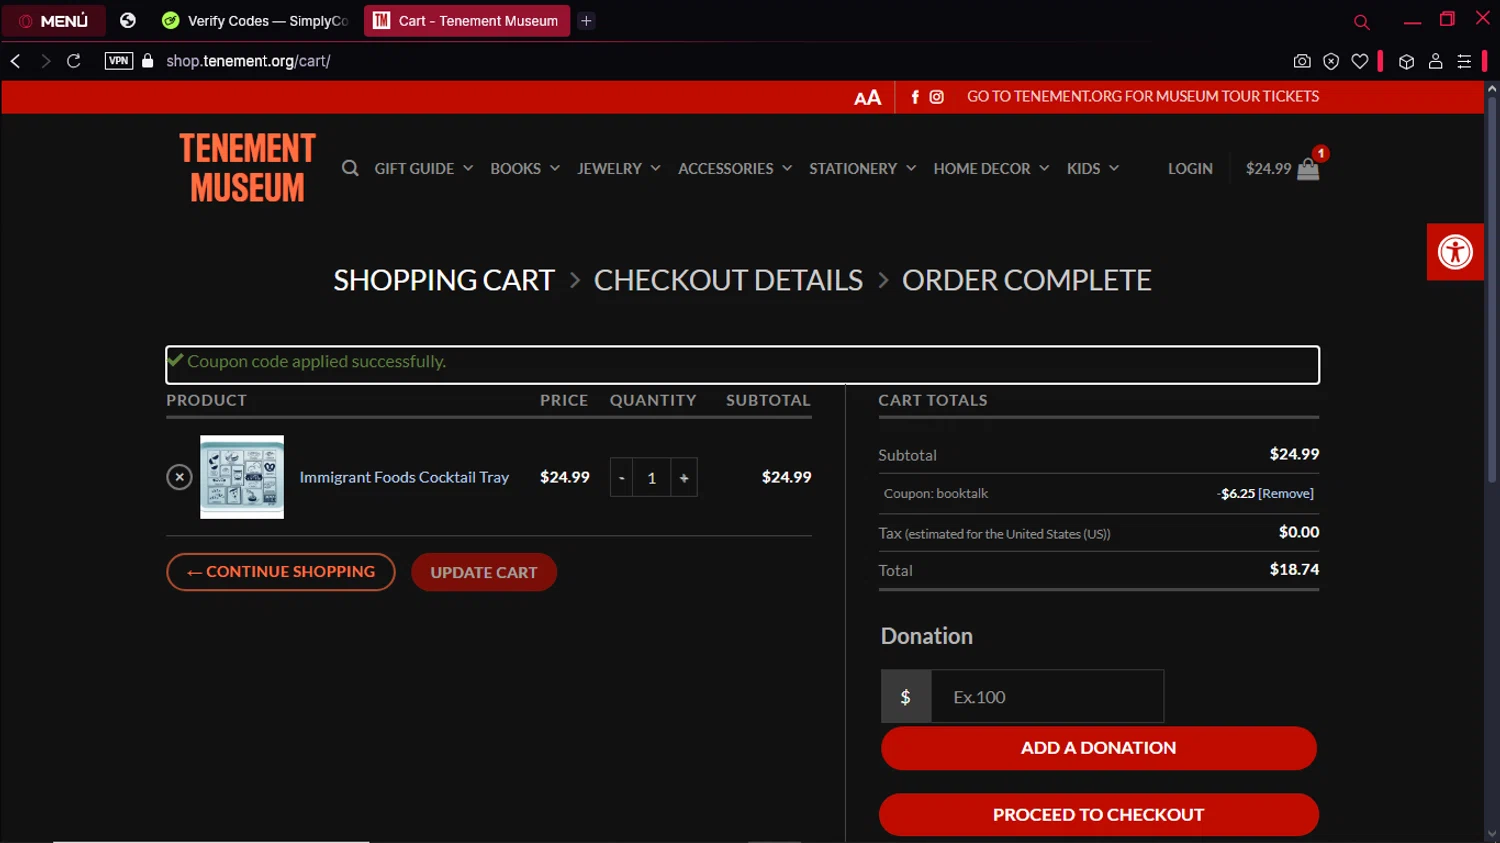
Task: Select the Cart - Tenement Museum tab
Action: [x=467, y=21]
